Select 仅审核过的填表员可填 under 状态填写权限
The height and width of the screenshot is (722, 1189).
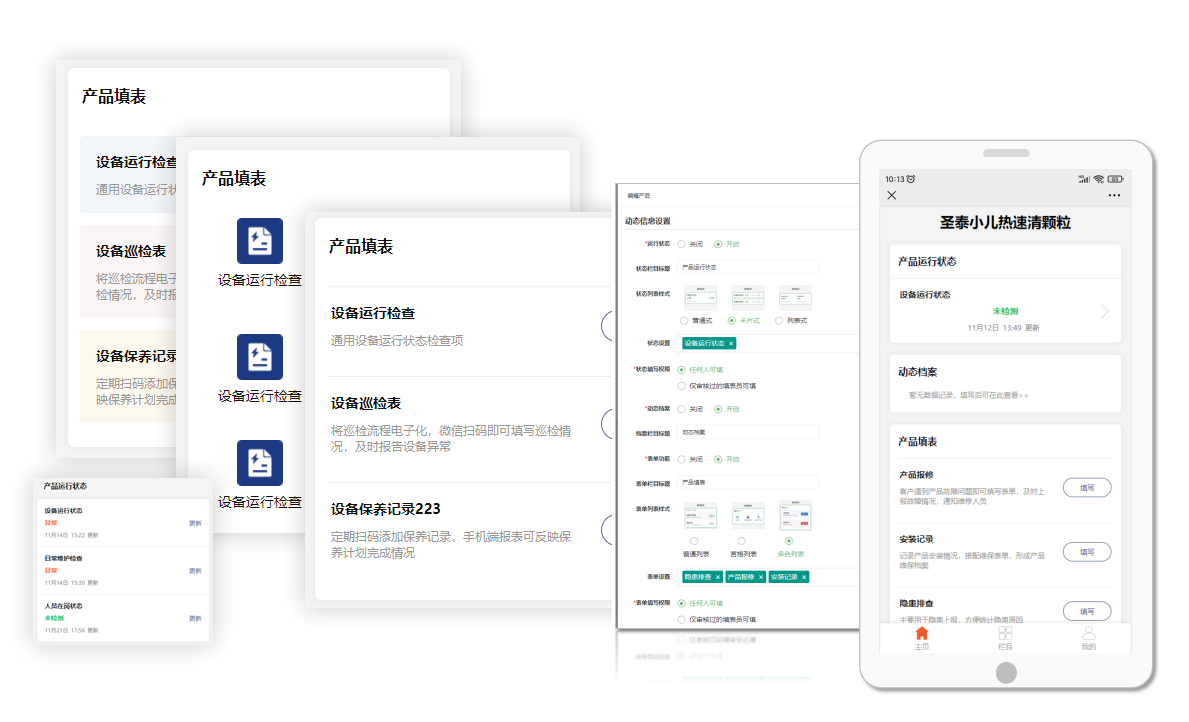pos(682,385)
